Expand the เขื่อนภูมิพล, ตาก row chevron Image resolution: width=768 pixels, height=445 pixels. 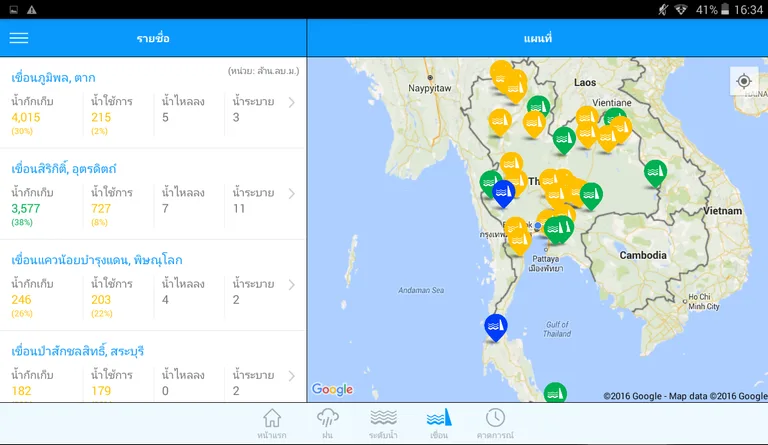[x=291, y=102]
